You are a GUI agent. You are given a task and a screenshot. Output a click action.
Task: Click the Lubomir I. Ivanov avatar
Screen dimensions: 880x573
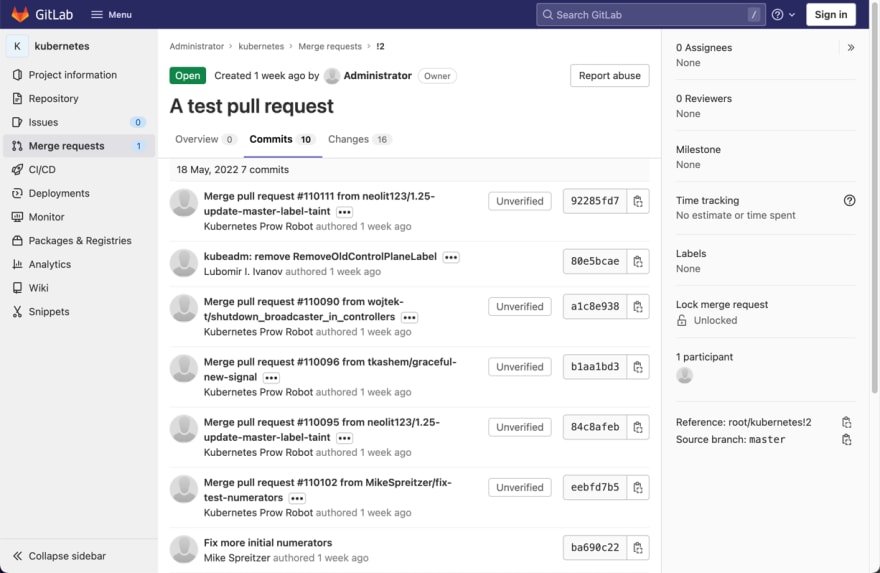[184, 263]
